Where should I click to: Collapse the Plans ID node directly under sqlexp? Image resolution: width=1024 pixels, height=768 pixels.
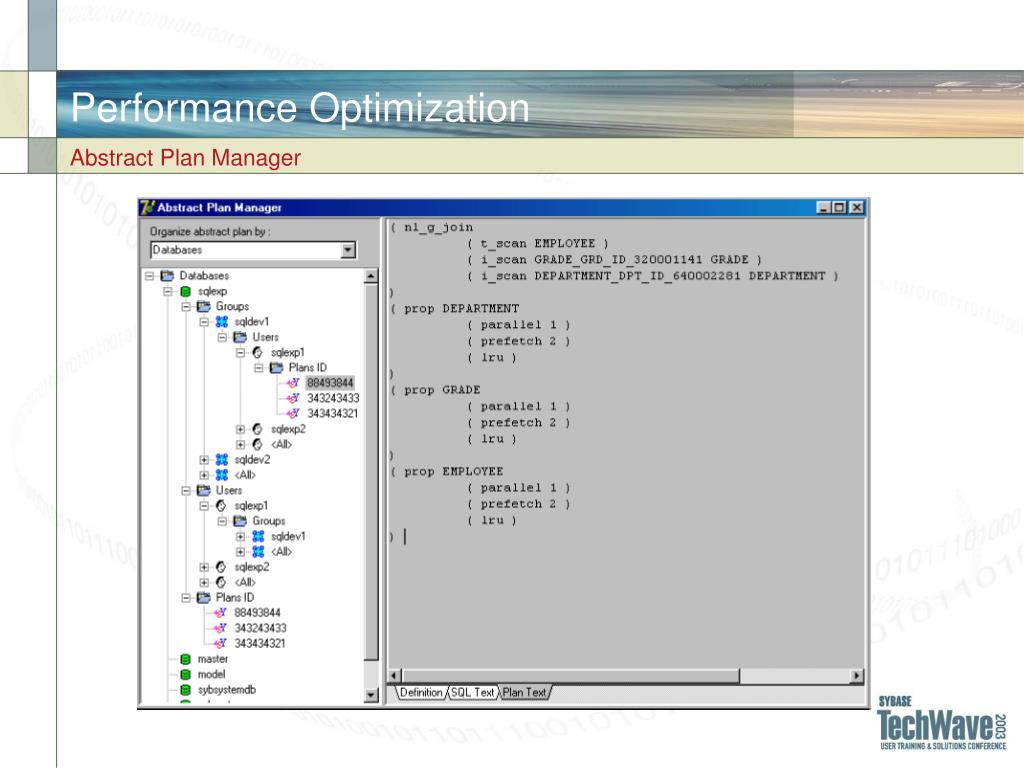[186, 598]
